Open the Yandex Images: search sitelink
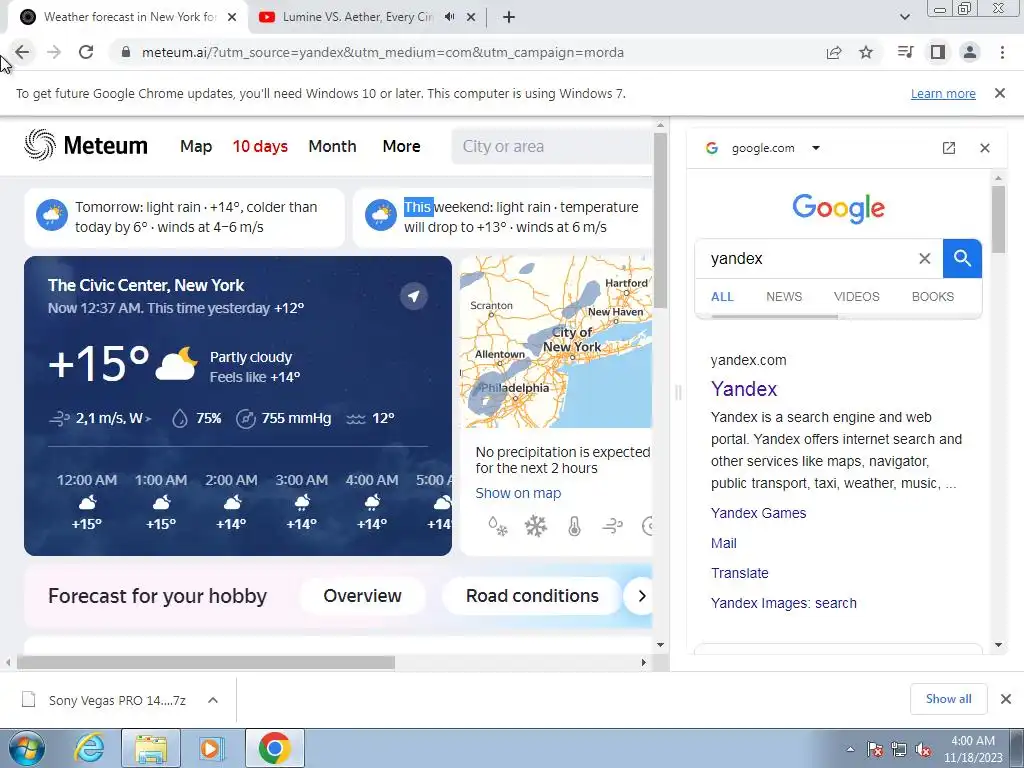Screen dimensions: 1024x768 tap(784, 603)
